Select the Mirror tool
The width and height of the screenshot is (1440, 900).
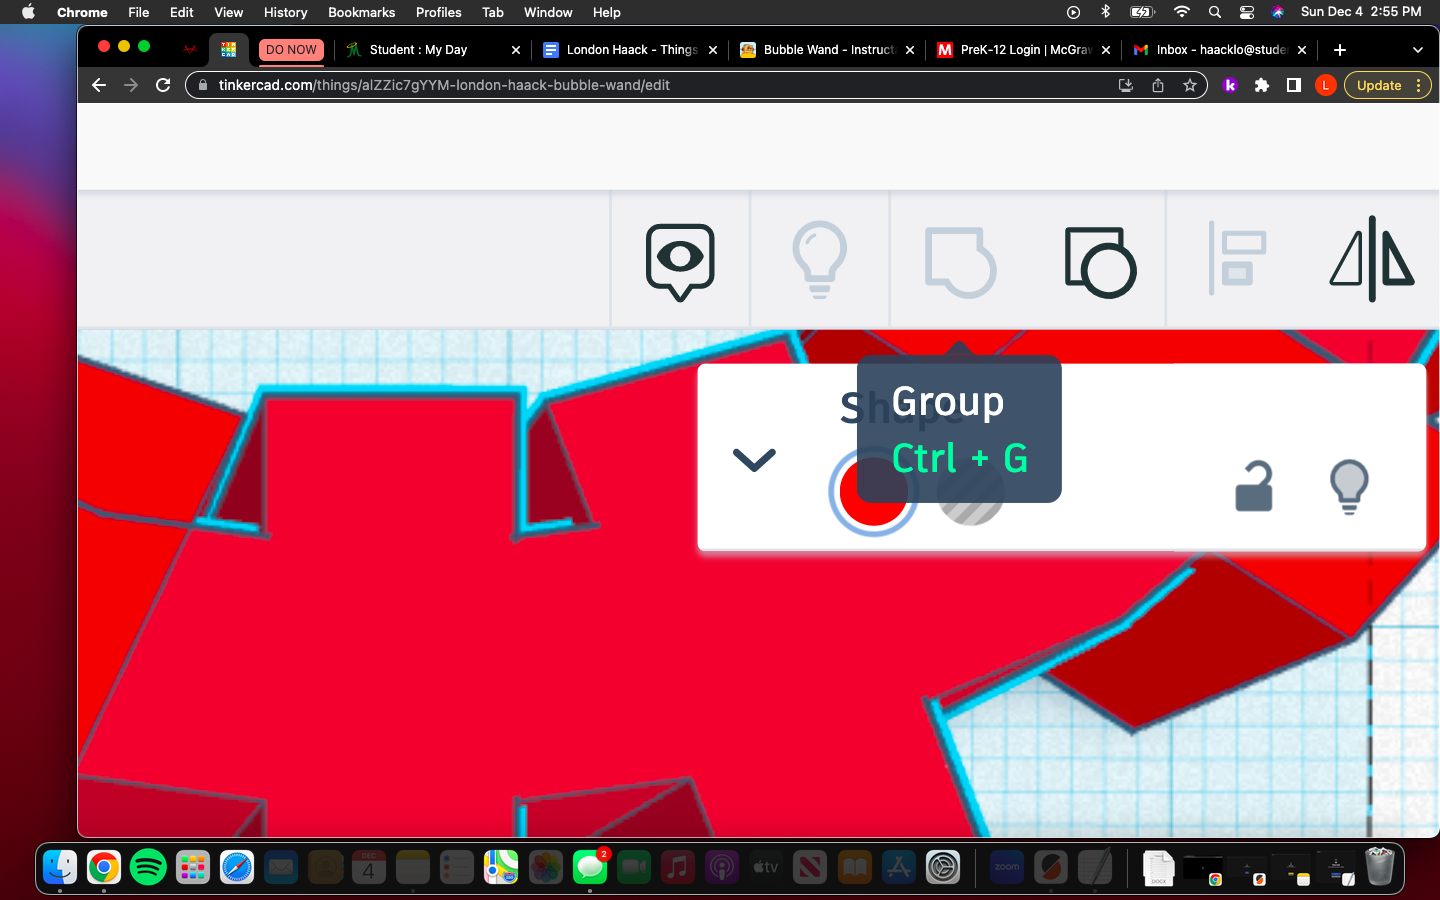point(1372,260)
